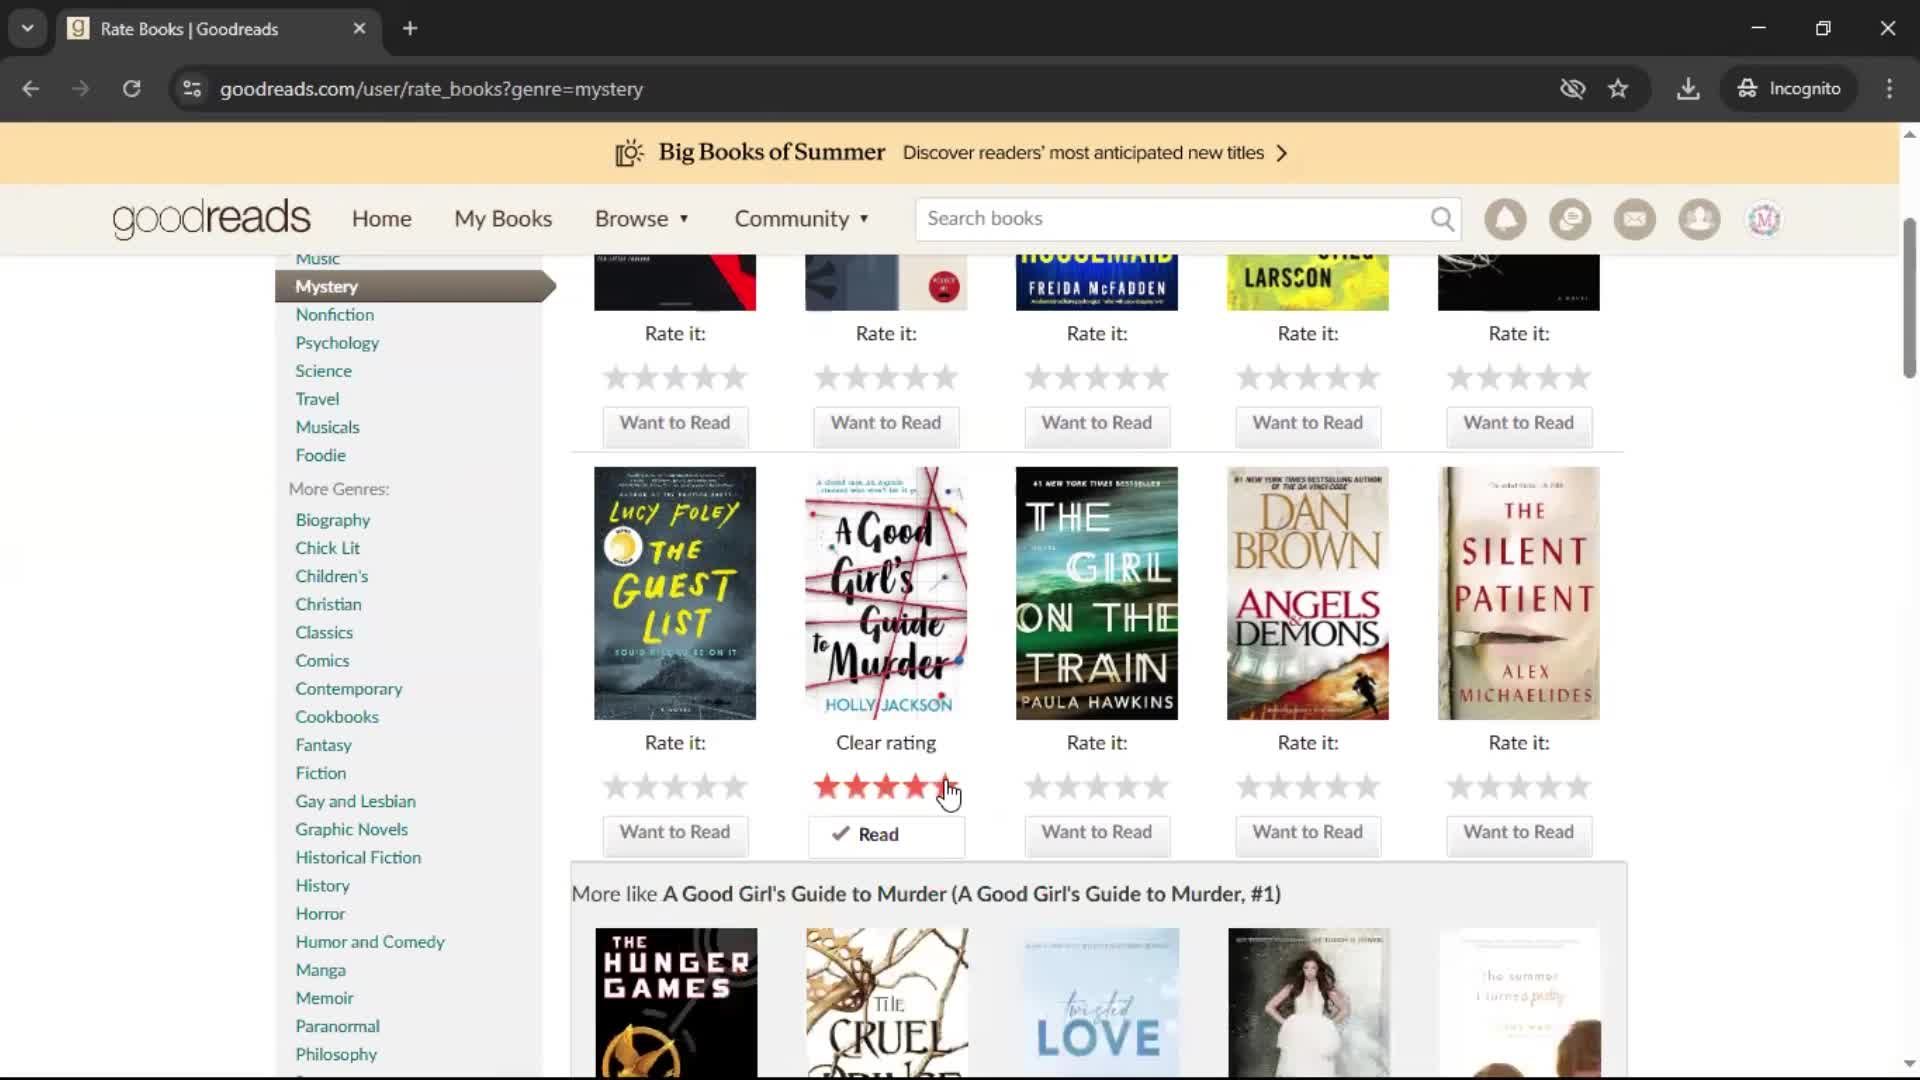View site information icon in address bar
1920x1080 pixels.
192,88
